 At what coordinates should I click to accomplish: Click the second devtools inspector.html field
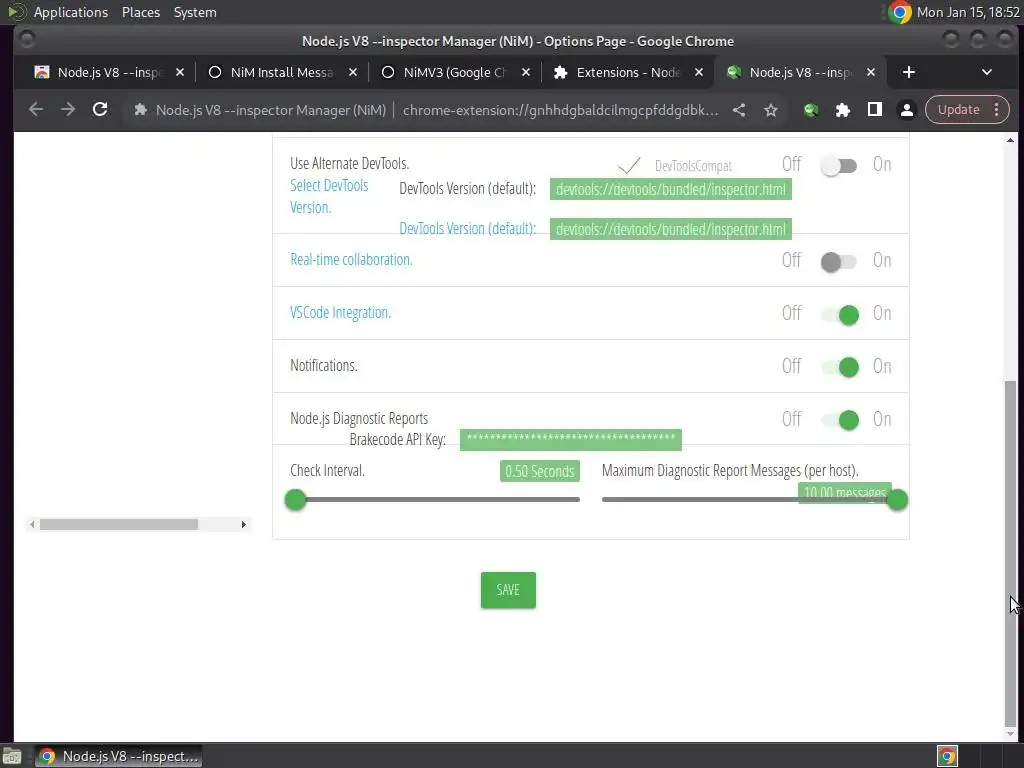671,229
